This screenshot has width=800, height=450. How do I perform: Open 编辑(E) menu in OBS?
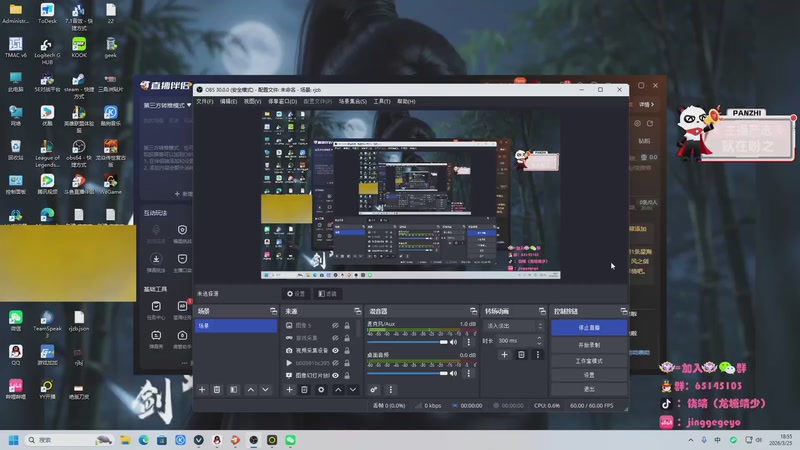(x=228, y=102)
